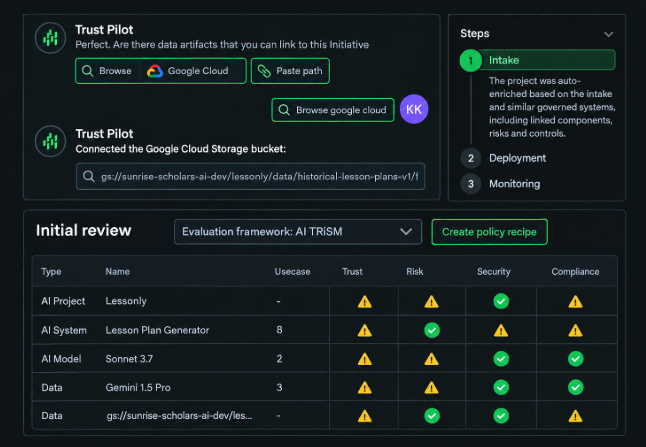The width and height of the screenshot is (646, 447).
Task: Open the Evaluation framework AI TRiSM dropdown
Action: click(x=298, y=232)
